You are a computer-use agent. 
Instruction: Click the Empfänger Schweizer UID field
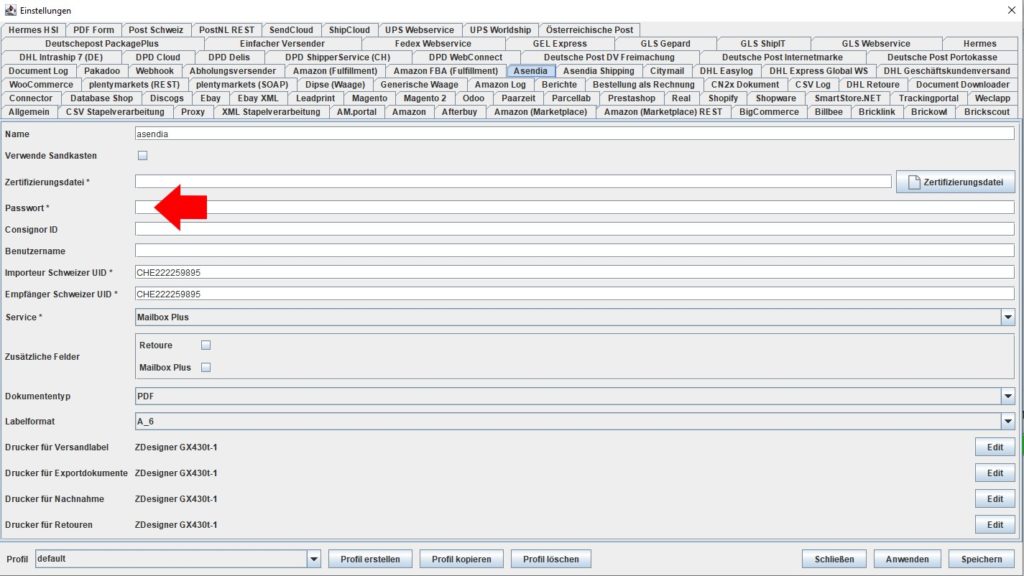point(575,294)
